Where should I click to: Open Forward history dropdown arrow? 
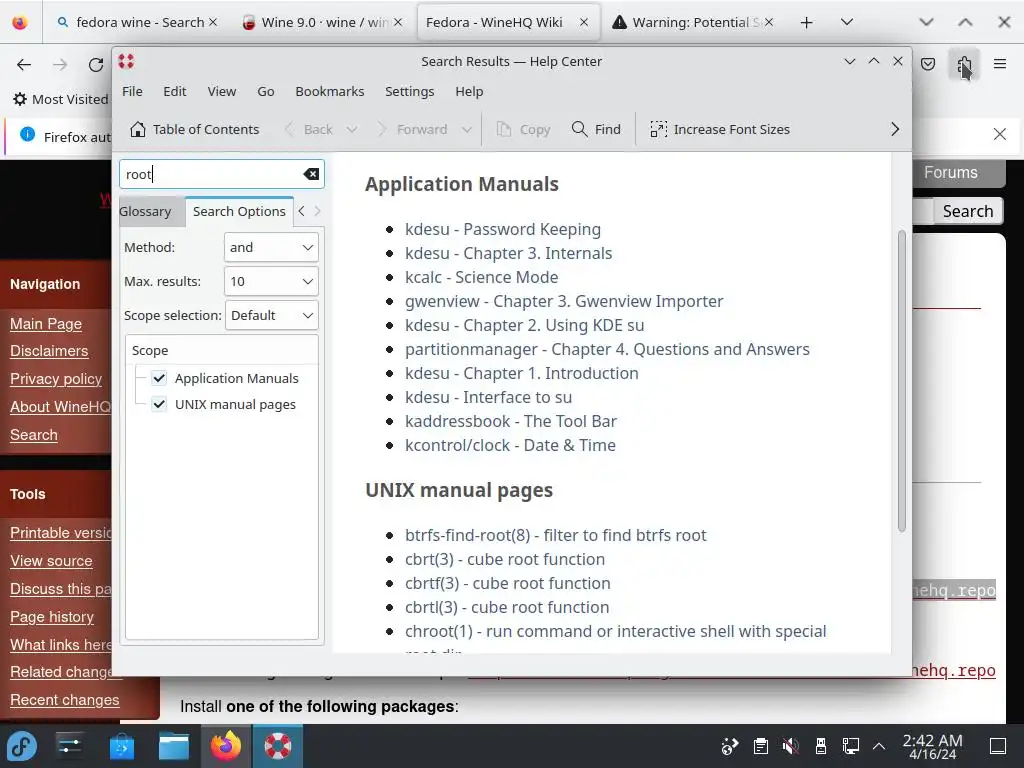click(466, 129)
